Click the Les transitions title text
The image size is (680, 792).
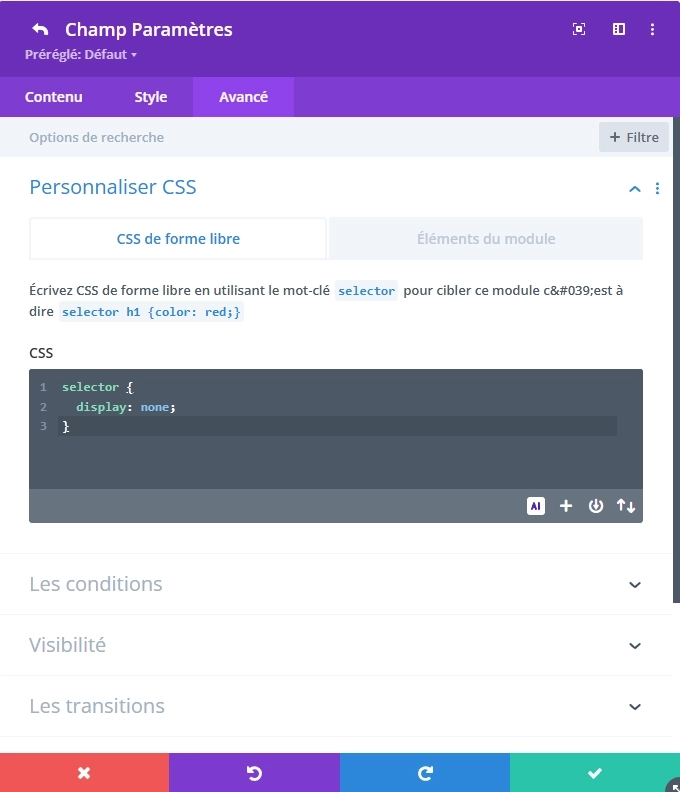pyautogui.click(x=97, y=707)
